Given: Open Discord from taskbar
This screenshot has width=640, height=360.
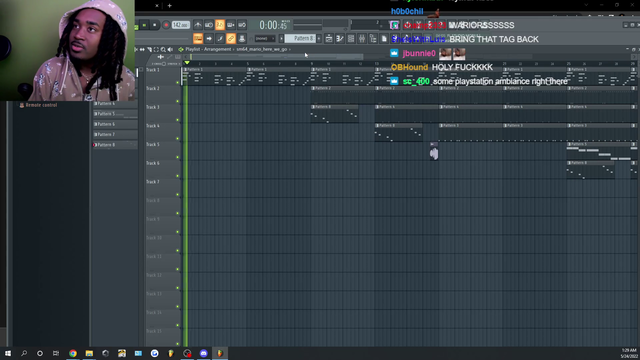Looking at the screenshot, I should point(203,353).
